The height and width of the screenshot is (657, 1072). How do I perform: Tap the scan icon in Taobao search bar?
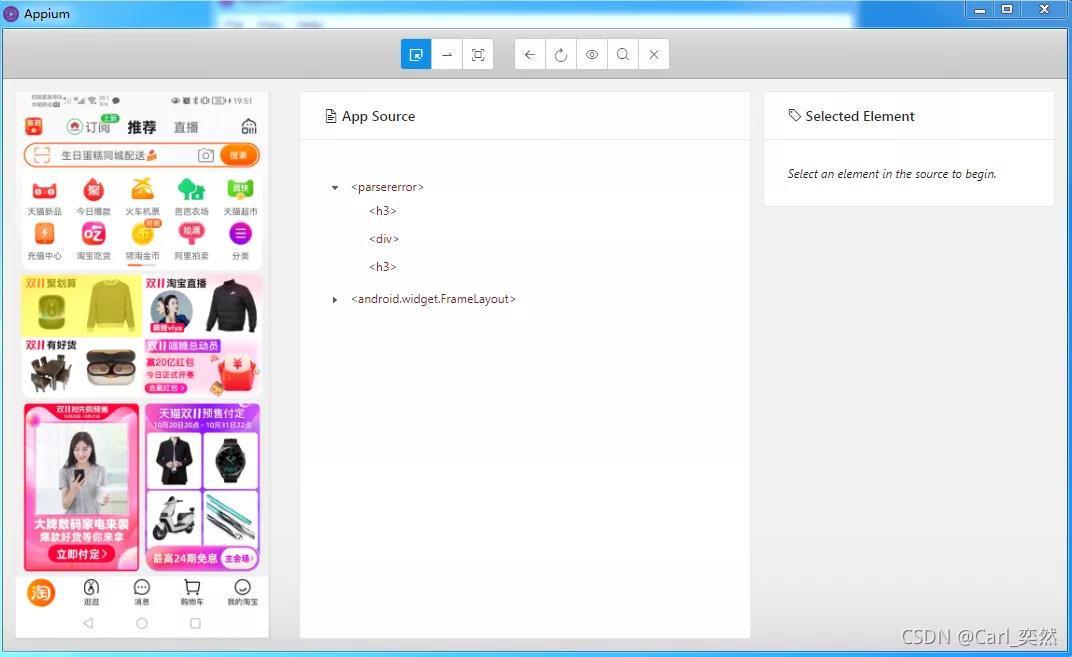[42, 155]
